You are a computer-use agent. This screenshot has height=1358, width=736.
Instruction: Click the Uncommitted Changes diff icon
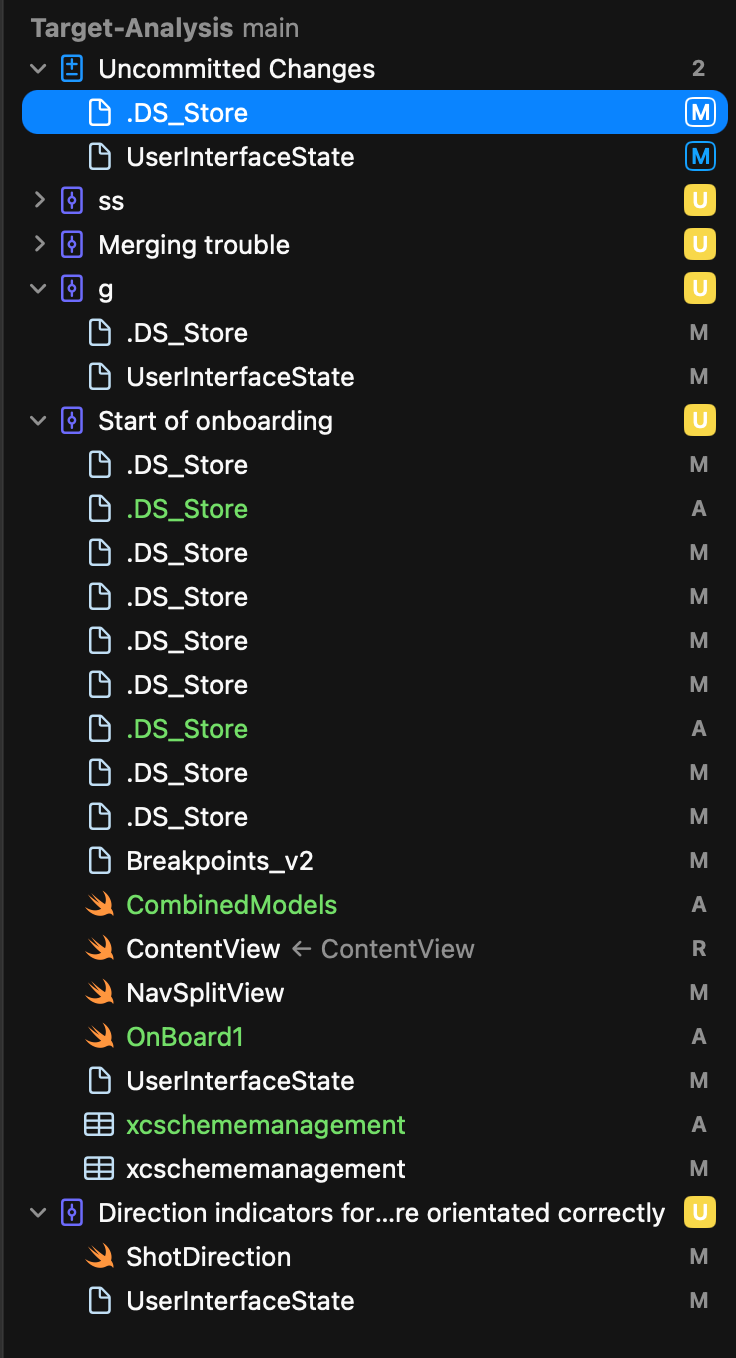(x=72, y=69)
